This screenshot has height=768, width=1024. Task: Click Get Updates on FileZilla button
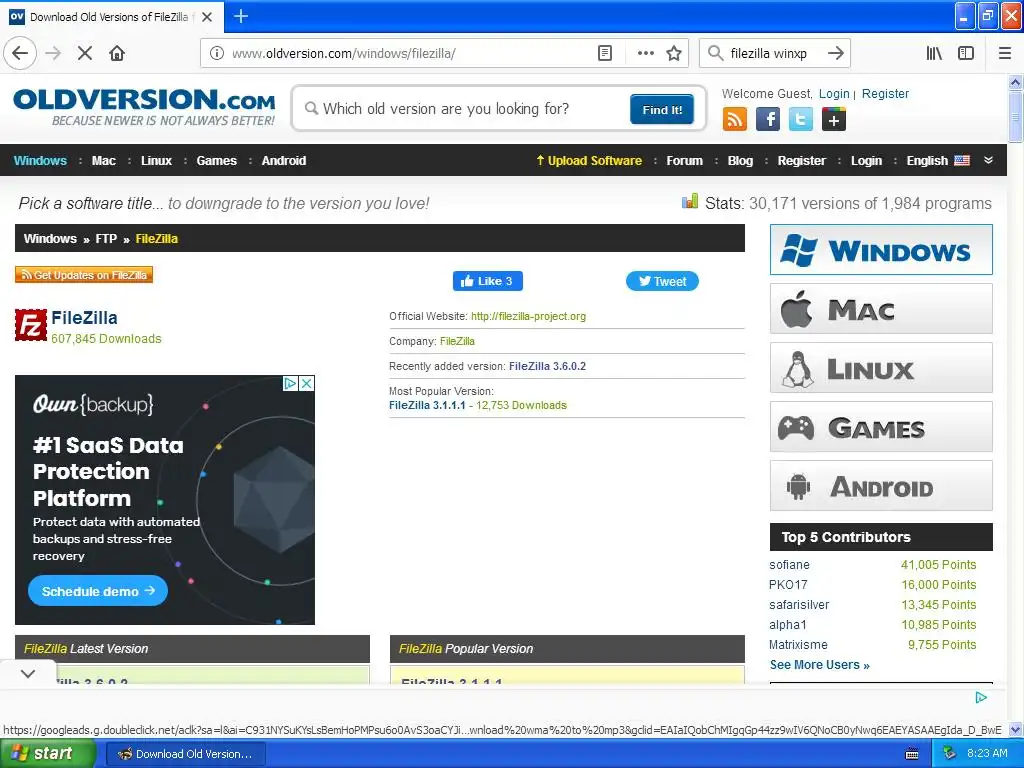84,275
